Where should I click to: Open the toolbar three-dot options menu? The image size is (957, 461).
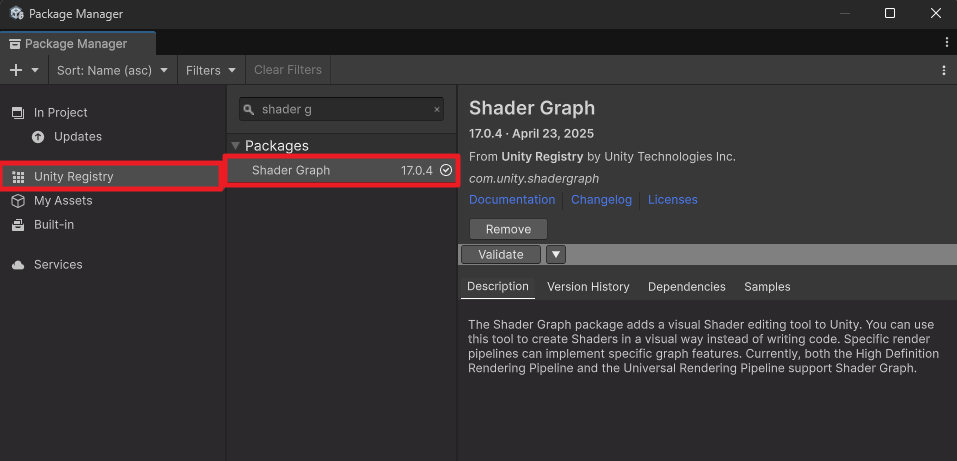944,70
